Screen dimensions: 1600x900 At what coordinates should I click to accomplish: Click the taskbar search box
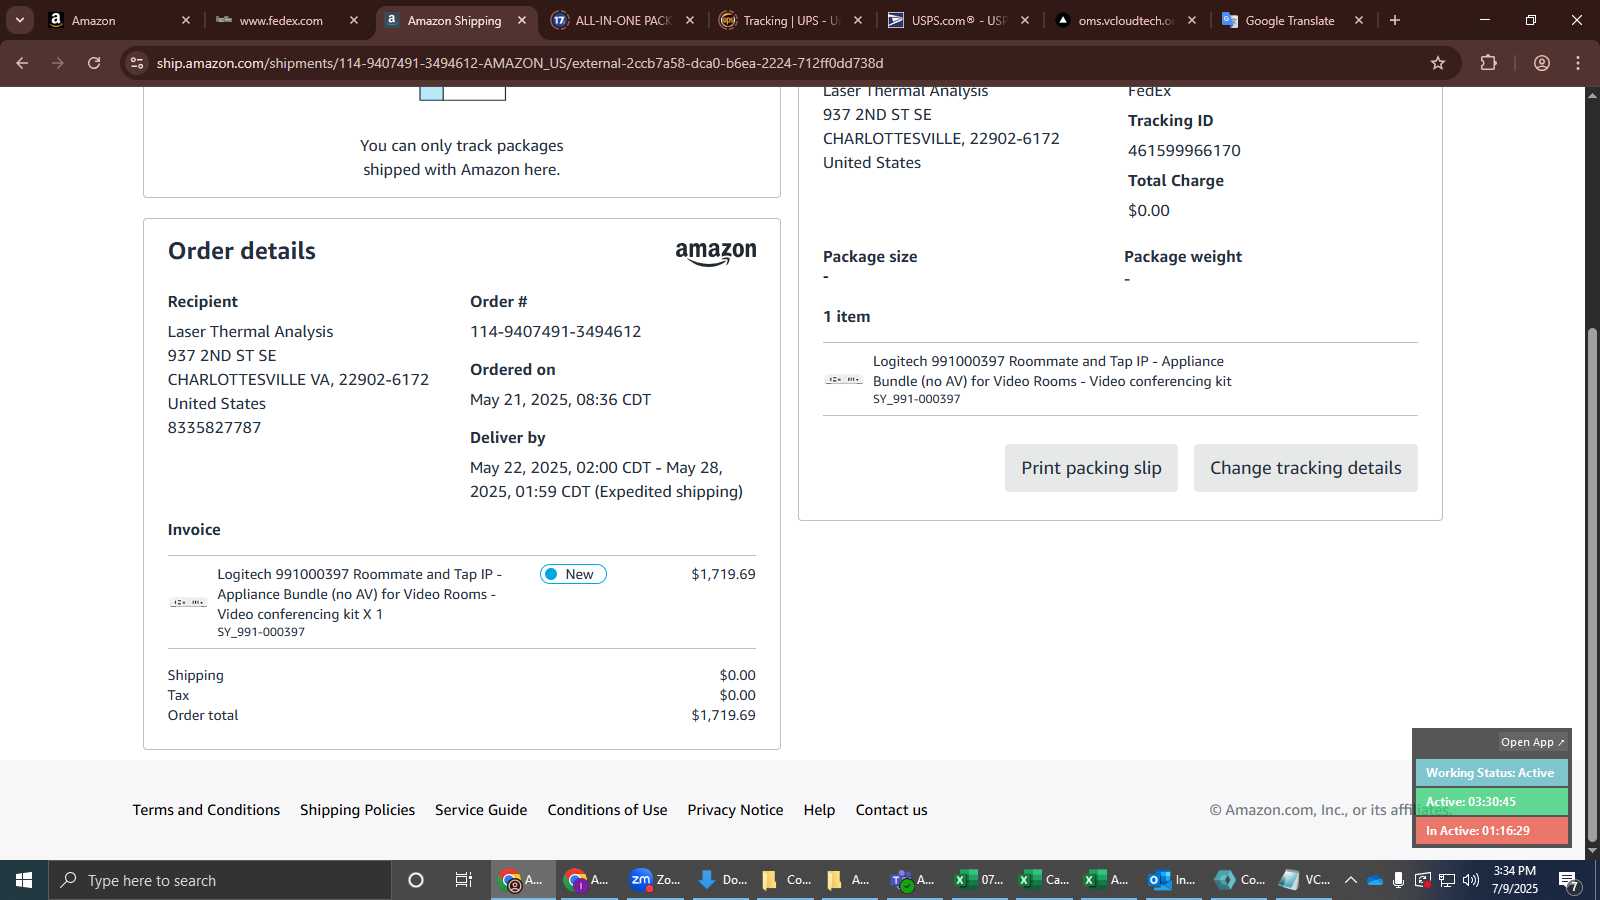point(220,880)
